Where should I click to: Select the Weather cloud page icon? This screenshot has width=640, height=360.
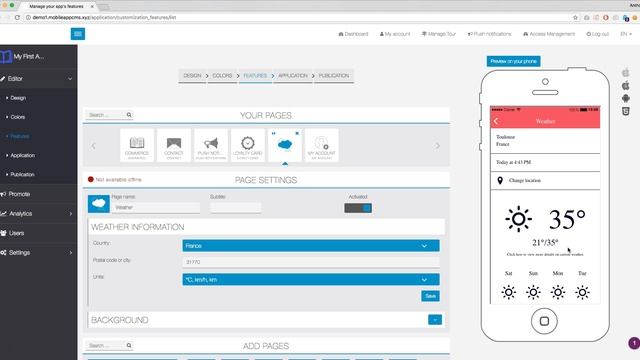284,145
